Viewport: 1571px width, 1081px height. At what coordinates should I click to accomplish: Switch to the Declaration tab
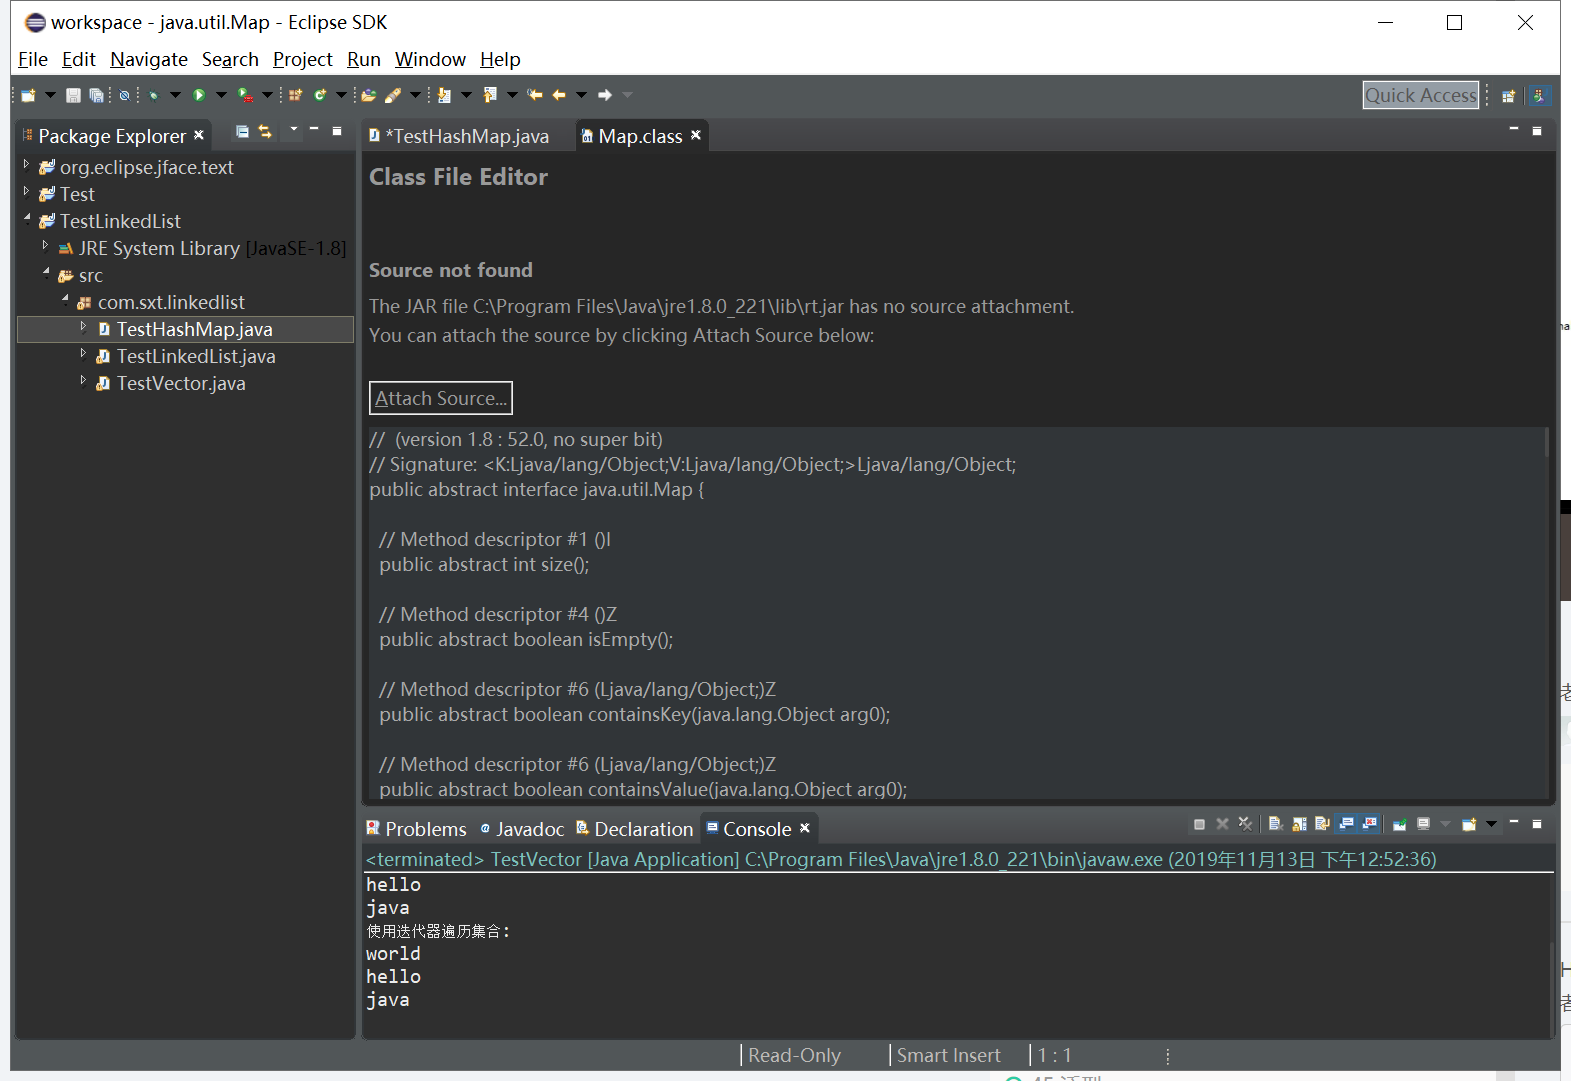pos(634,829)
